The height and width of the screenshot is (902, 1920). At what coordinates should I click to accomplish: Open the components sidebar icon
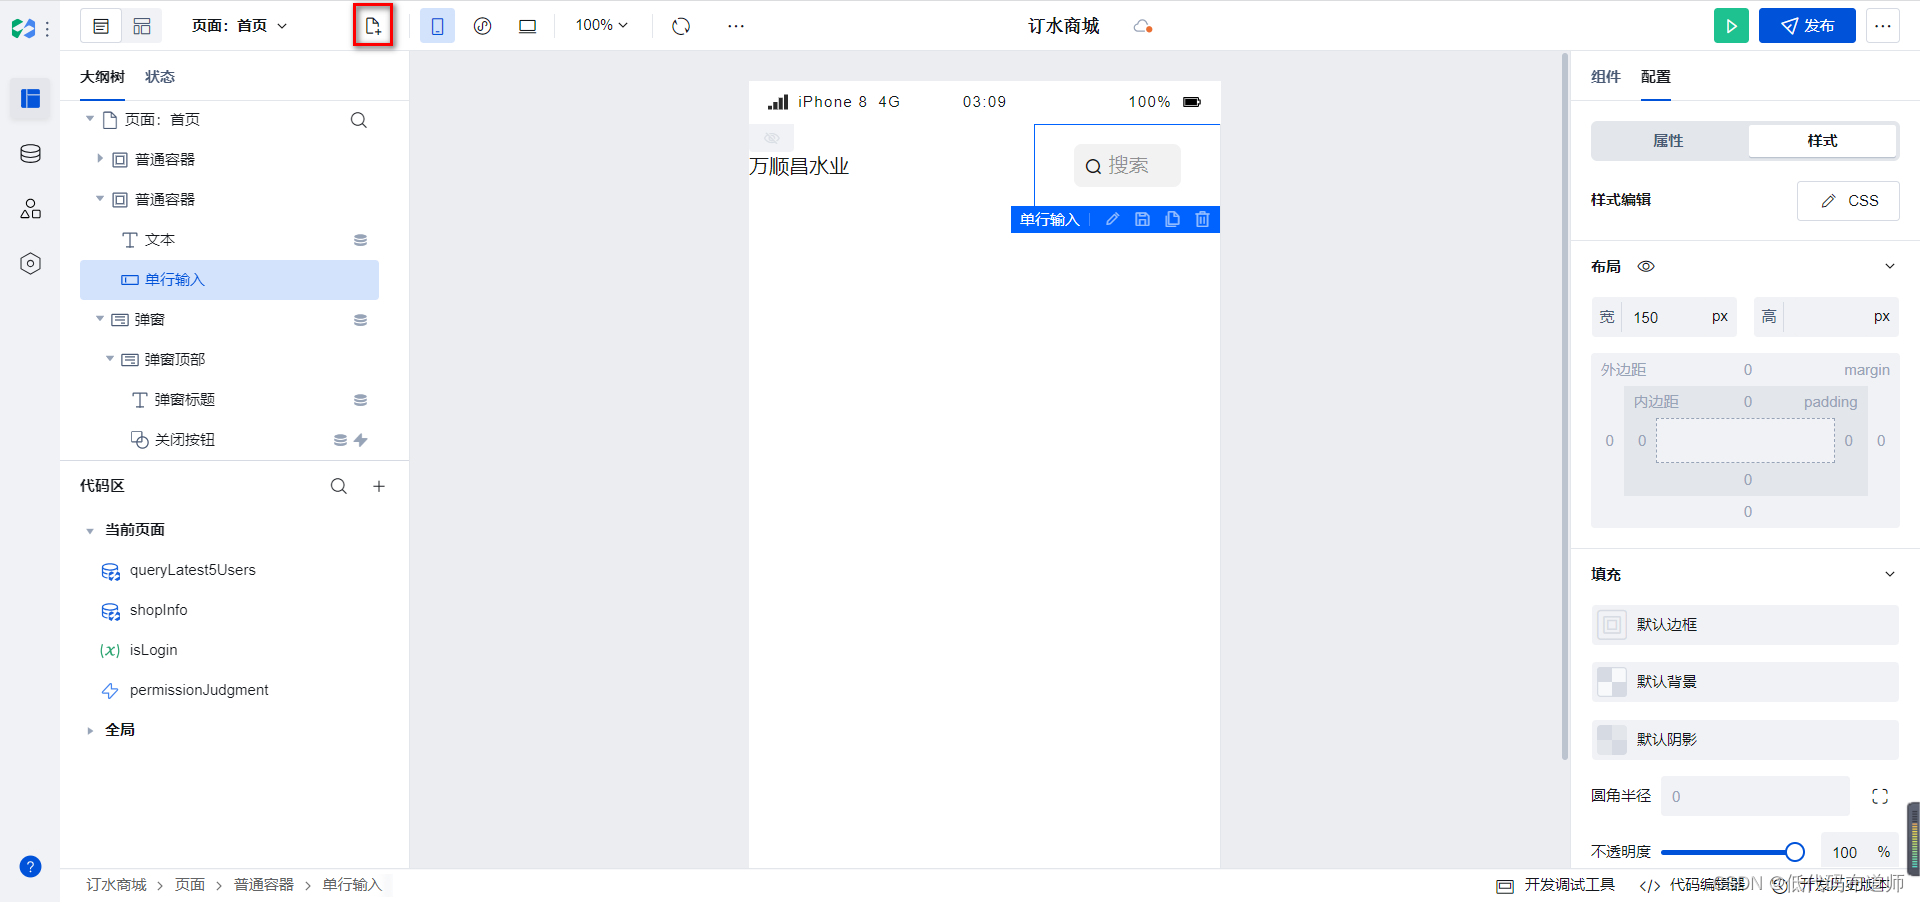pyautogui.click(x=30, y=208)
